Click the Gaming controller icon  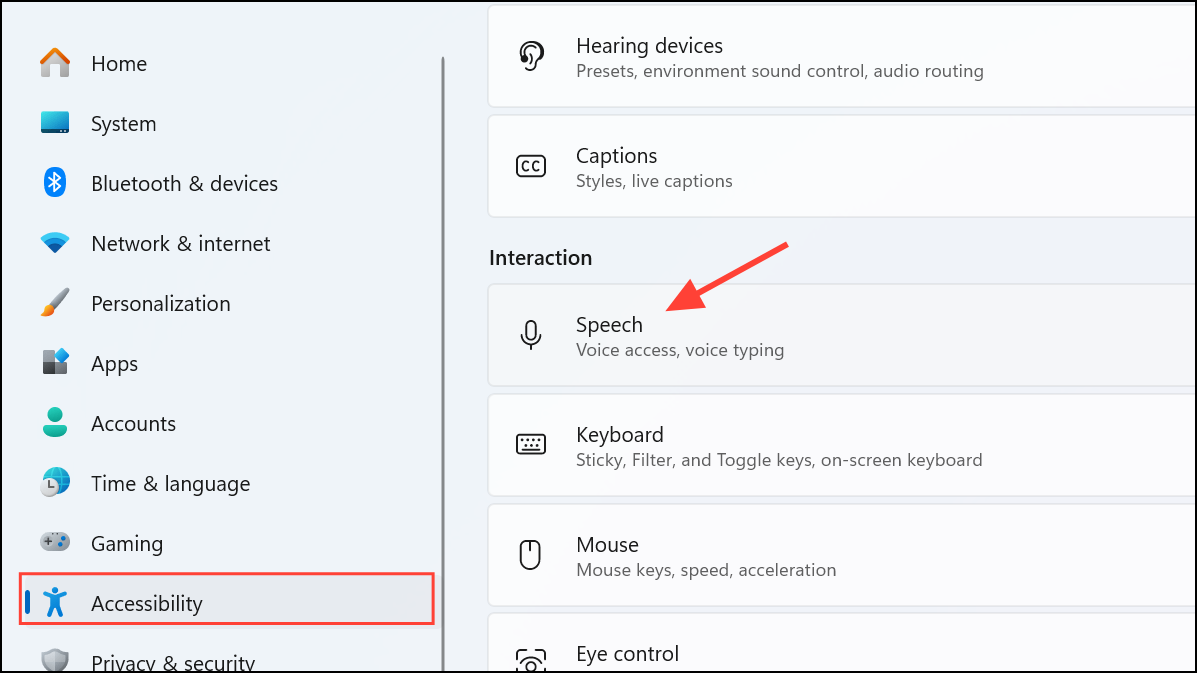coord(55,543)
